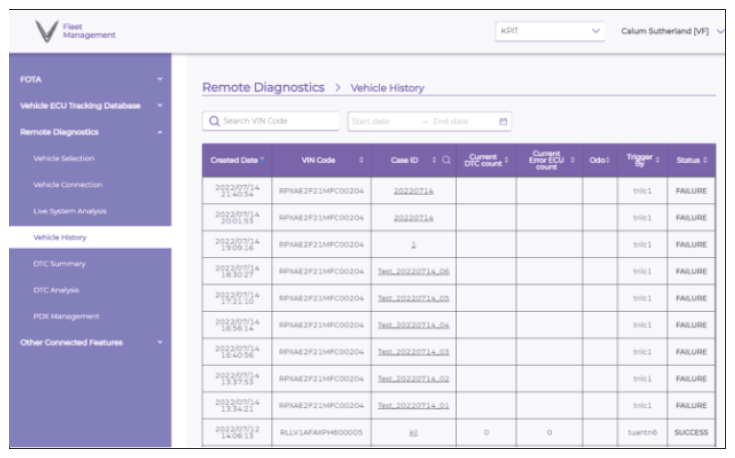The height and width of the screenshot is (458, 735).
Task: Open case link Test_20220714_06
Action: [x=413, y=270]
